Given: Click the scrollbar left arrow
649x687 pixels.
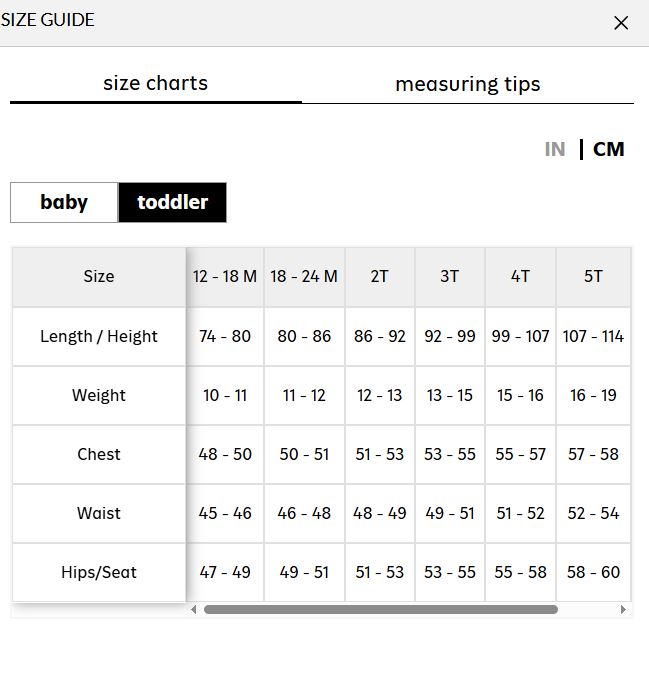Looking at the screenshot, I should (x=194, y=609).
